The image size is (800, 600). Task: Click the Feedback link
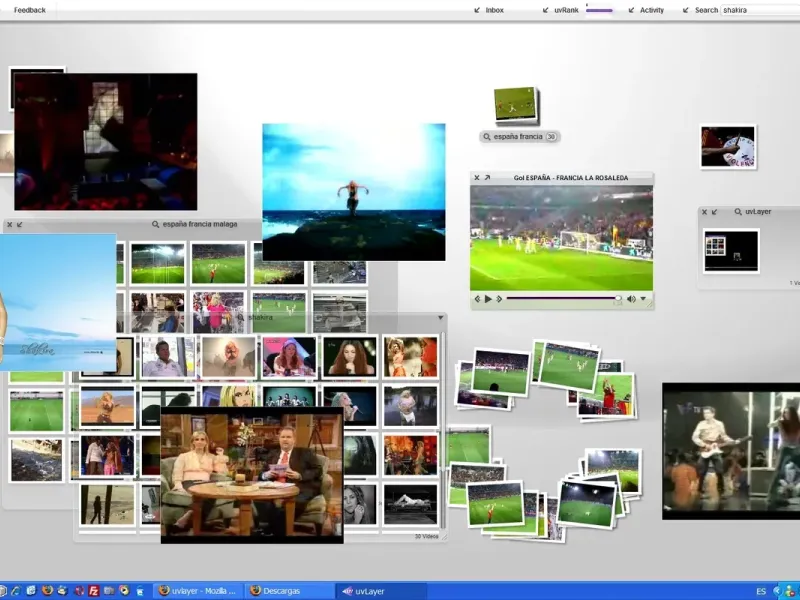29,10
